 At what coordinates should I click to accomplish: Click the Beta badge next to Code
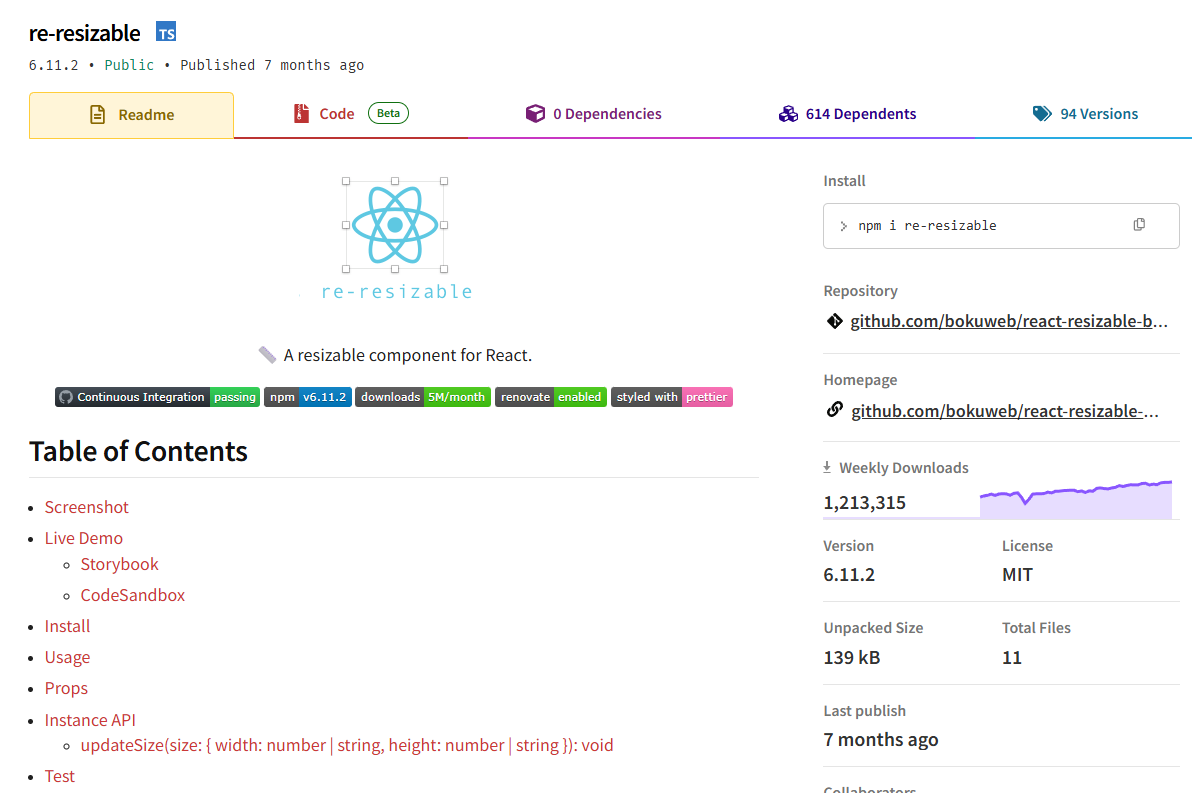[x=388, y=113]
